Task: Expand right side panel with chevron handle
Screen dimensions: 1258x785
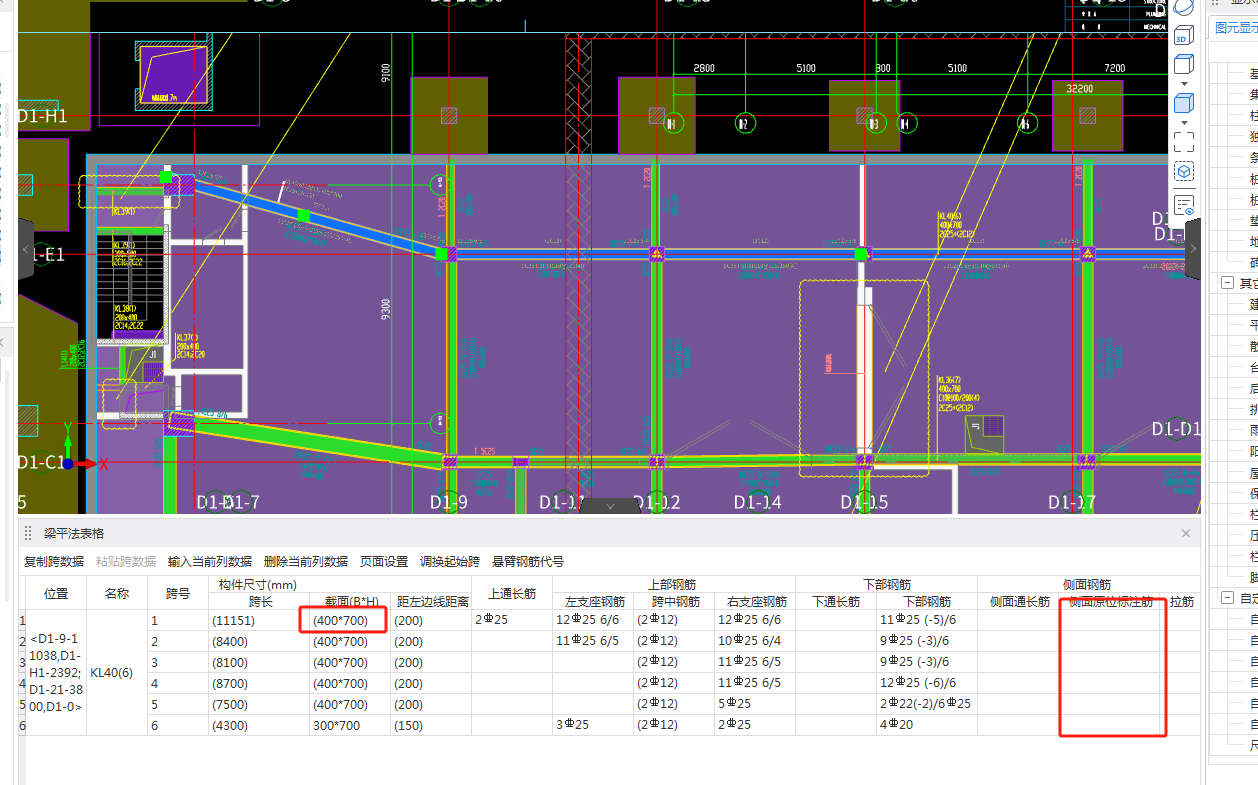Action: coord(1193,249)
